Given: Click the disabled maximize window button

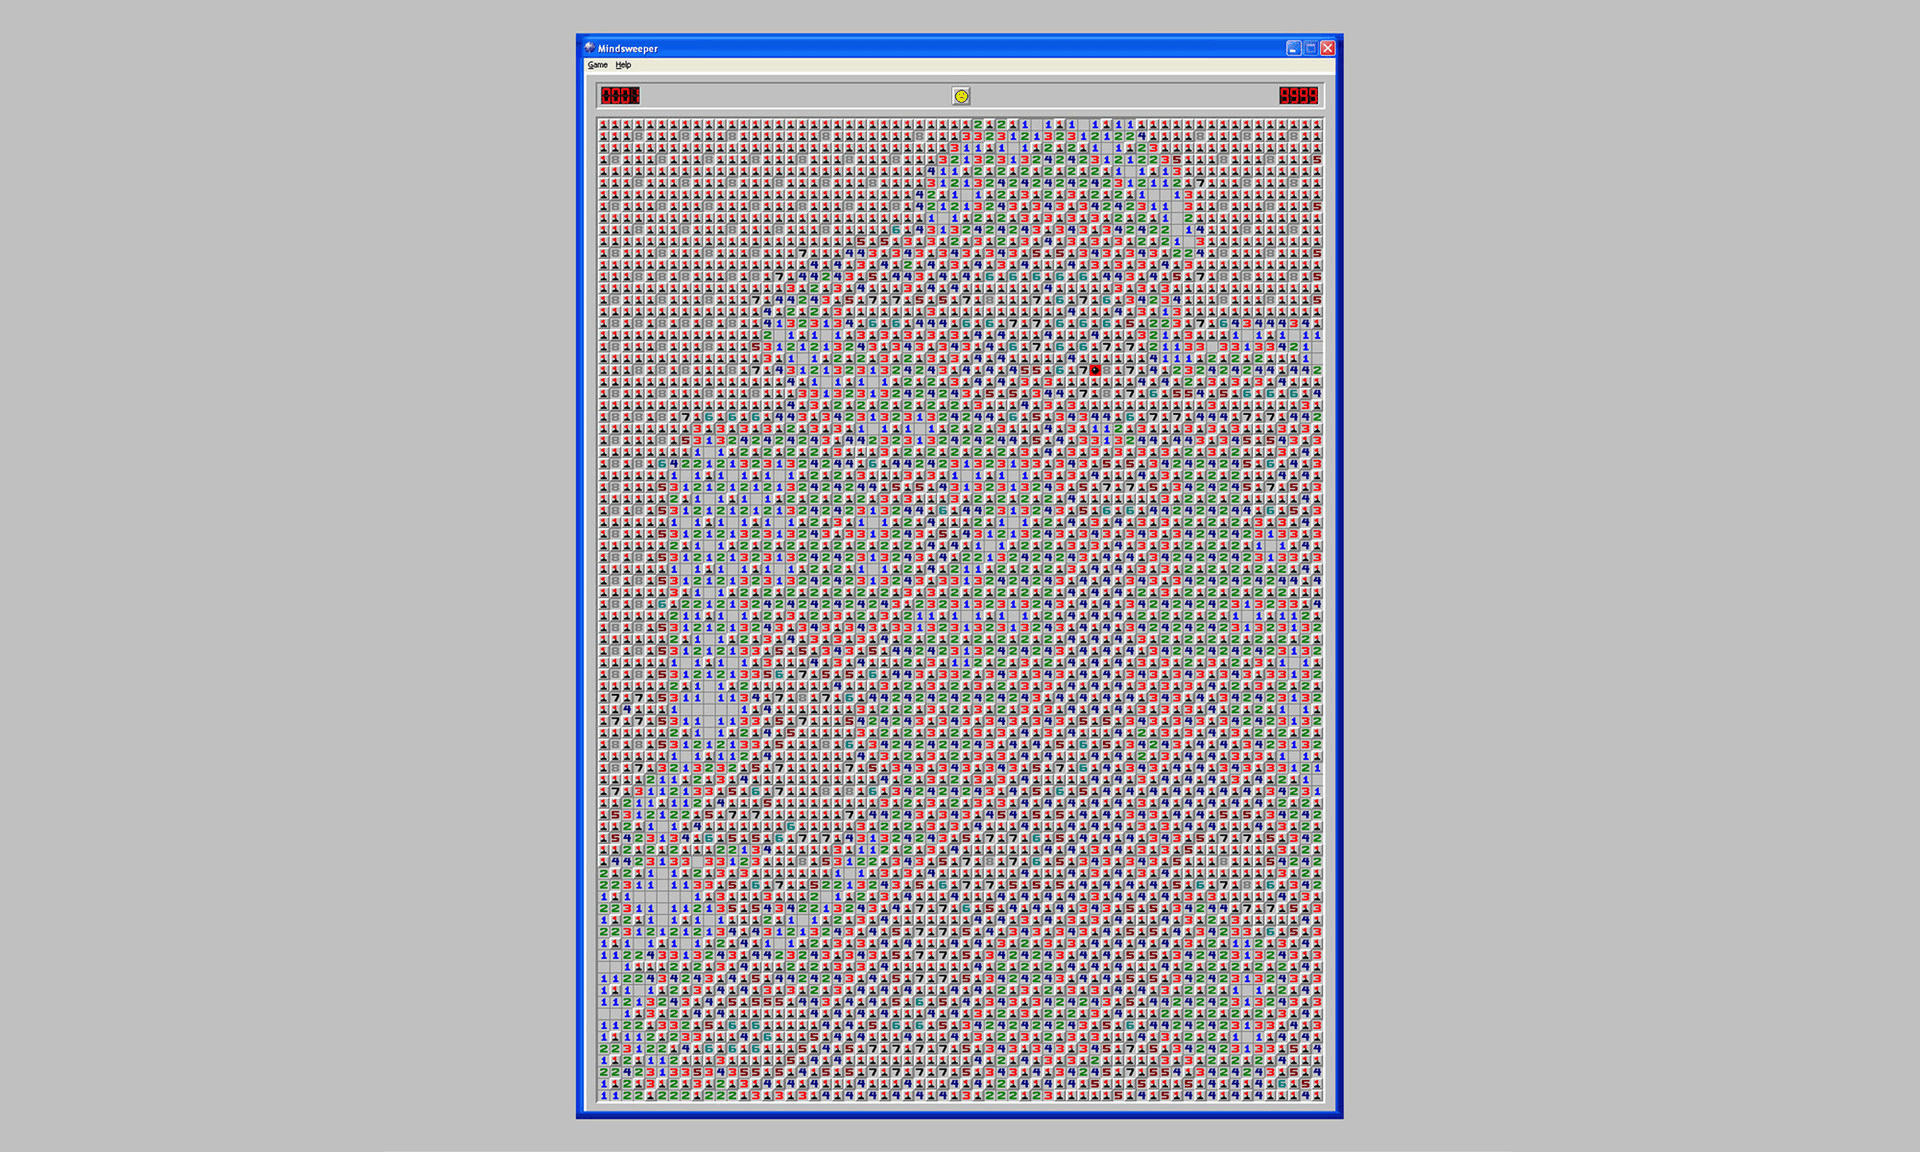Looking at the screenshot, I should (x=1310, y=48).
